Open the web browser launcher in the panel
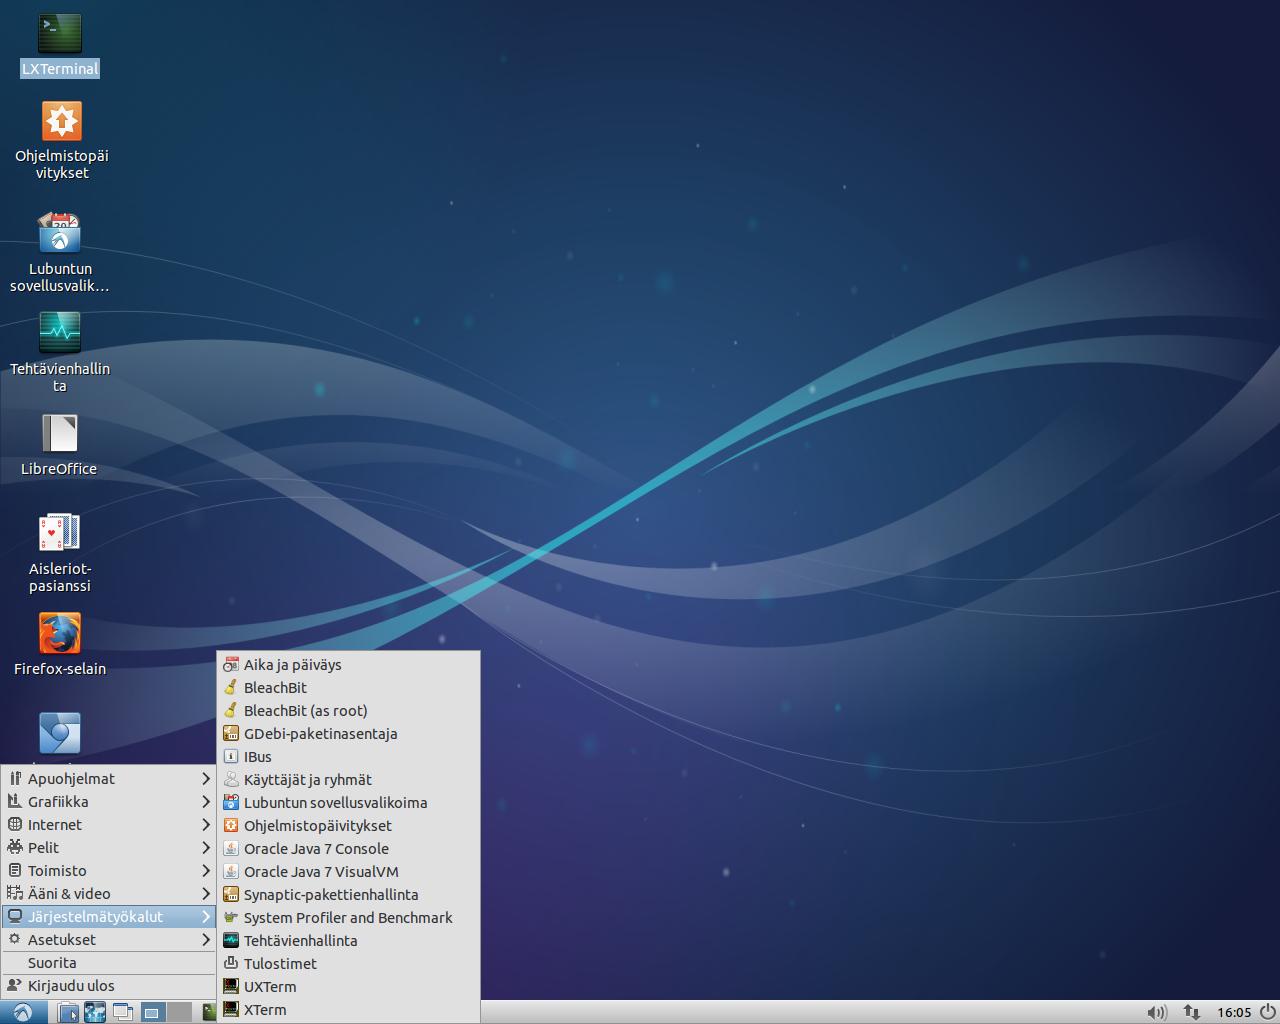Screen dimensions: 1280x1024 (95, 1012)
